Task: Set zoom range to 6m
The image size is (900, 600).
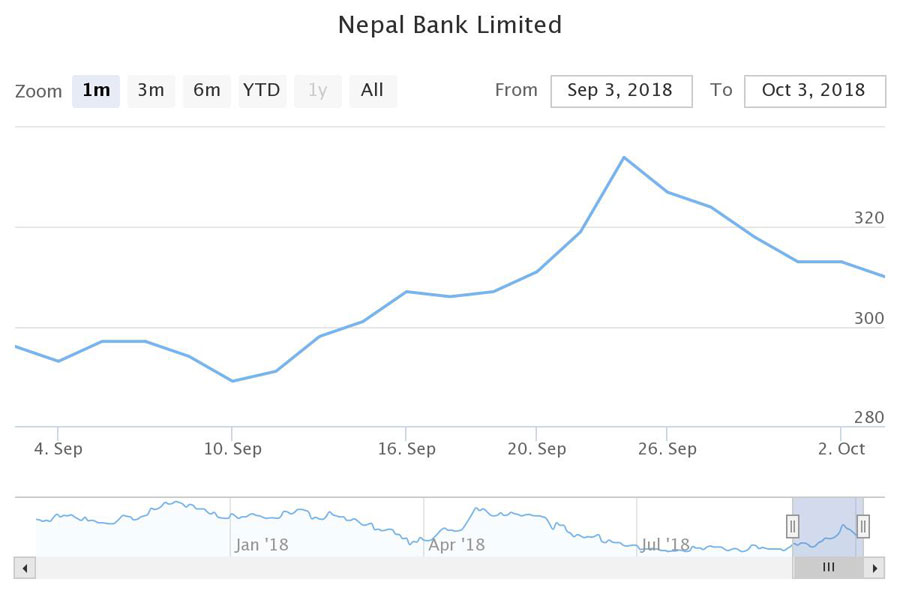Action: pos(207,91)
